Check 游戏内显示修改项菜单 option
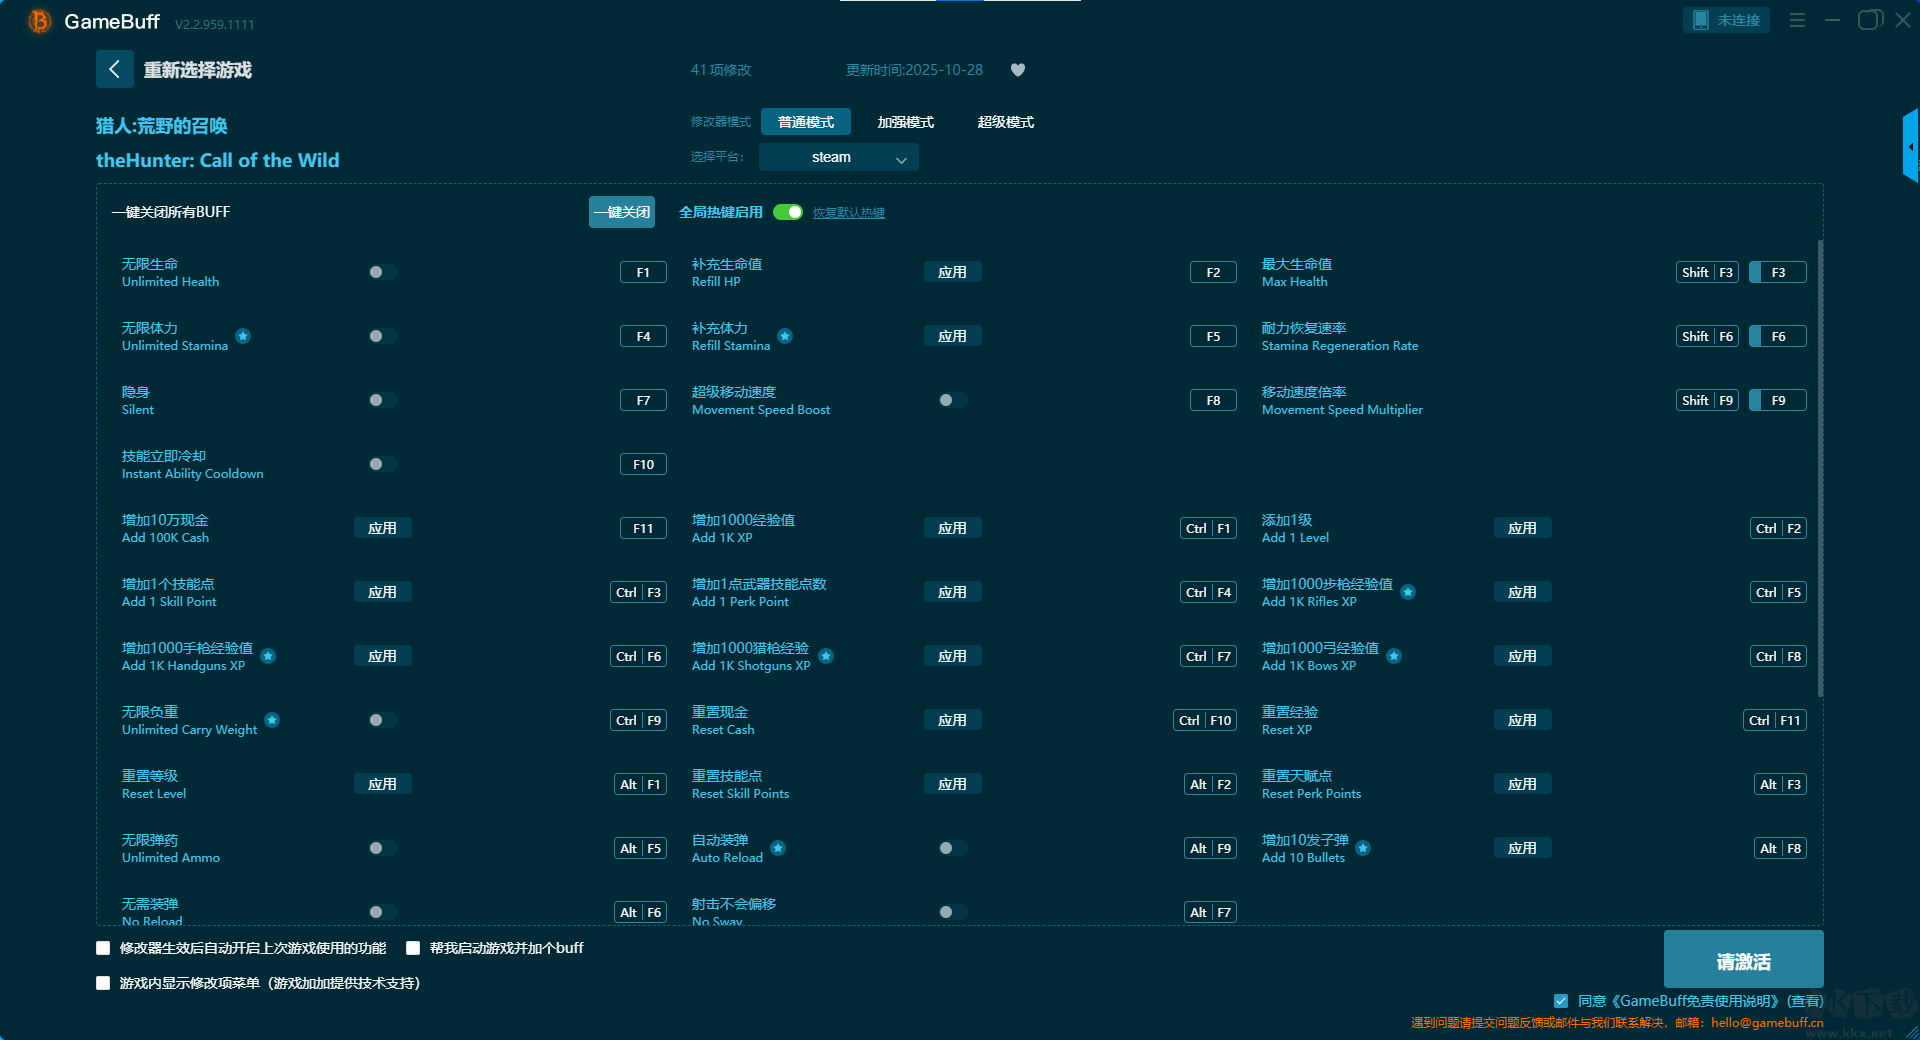The height and width of the screenshot is (1040, 1920). point(103,983)
